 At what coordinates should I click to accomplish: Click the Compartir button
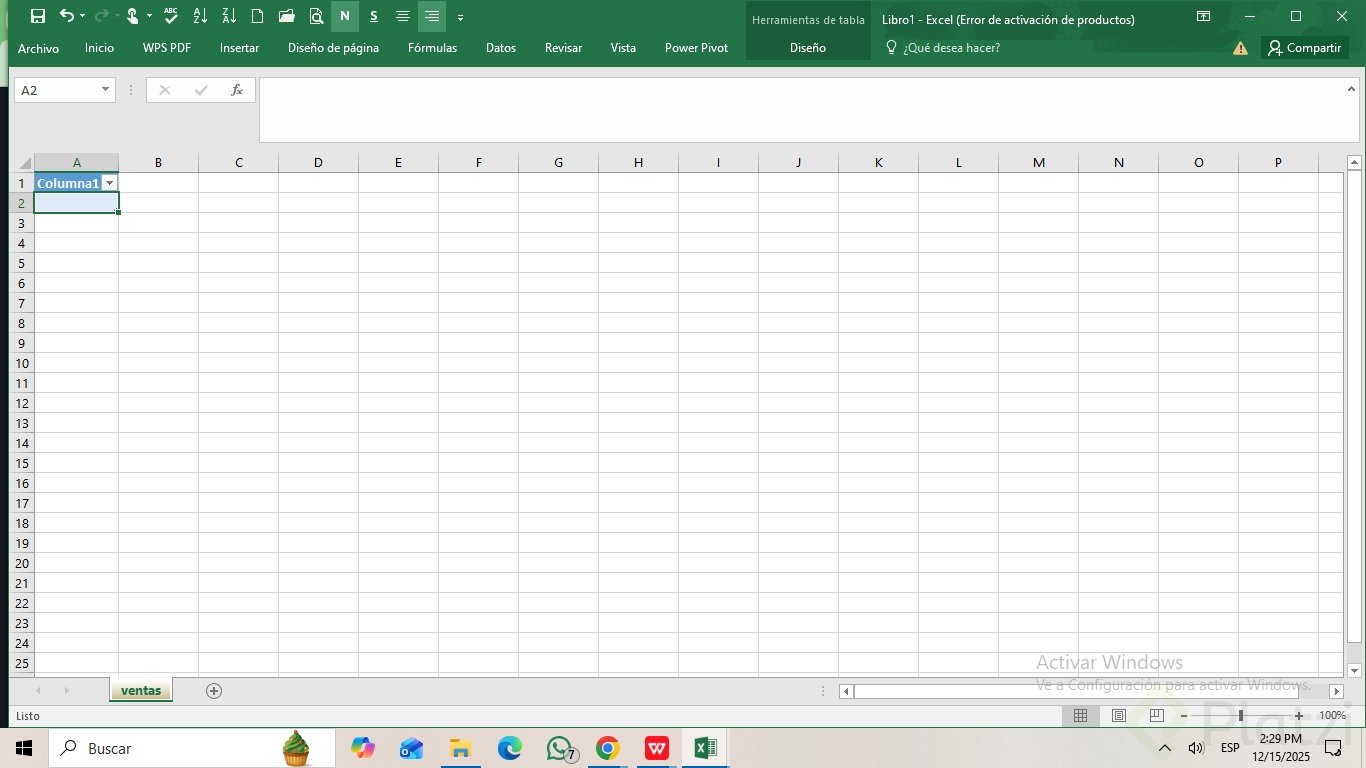point(1305,48)
